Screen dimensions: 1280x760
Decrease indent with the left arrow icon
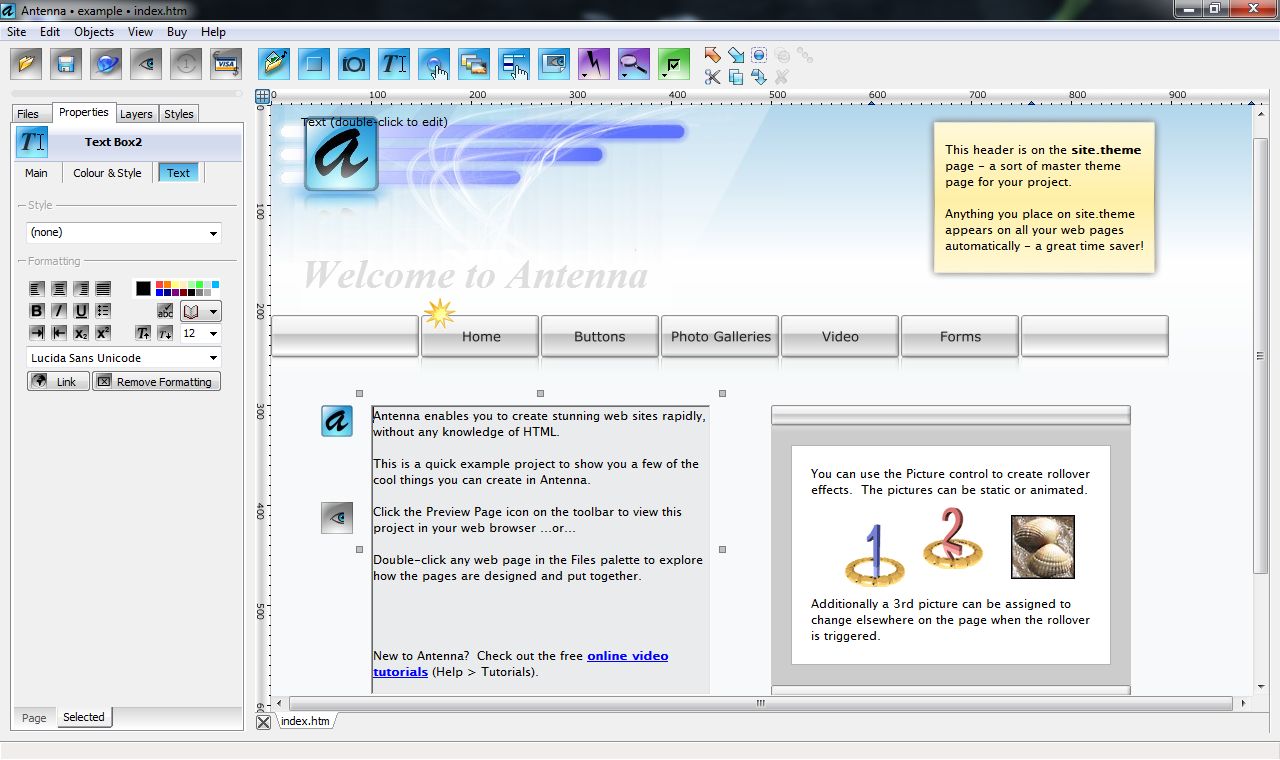point(59,333)
